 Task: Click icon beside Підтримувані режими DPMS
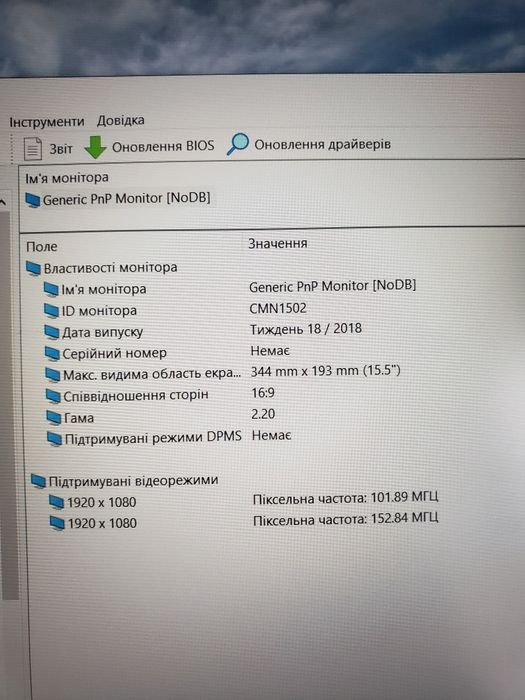(x=55, y=439)
